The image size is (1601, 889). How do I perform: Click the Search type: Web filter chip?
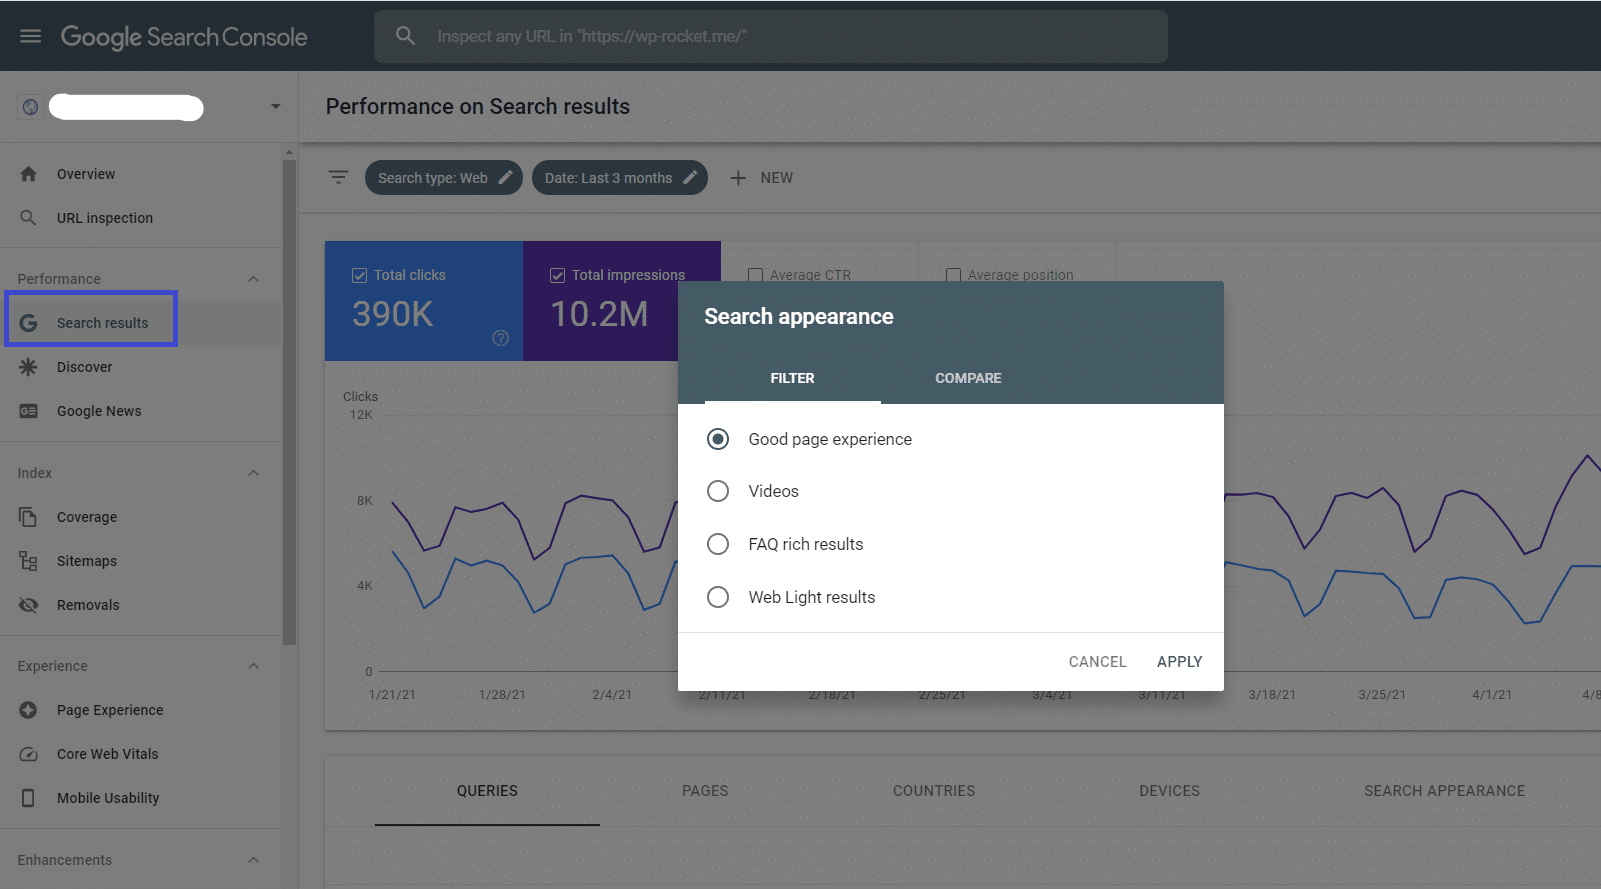coord(443,178)
